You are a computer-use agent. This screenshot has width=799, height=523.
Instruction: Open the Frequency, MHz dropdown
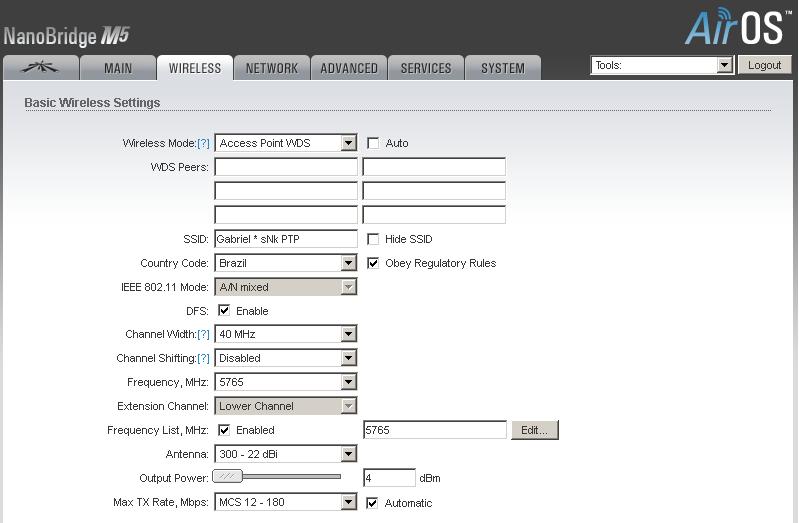tap(285, 382)
